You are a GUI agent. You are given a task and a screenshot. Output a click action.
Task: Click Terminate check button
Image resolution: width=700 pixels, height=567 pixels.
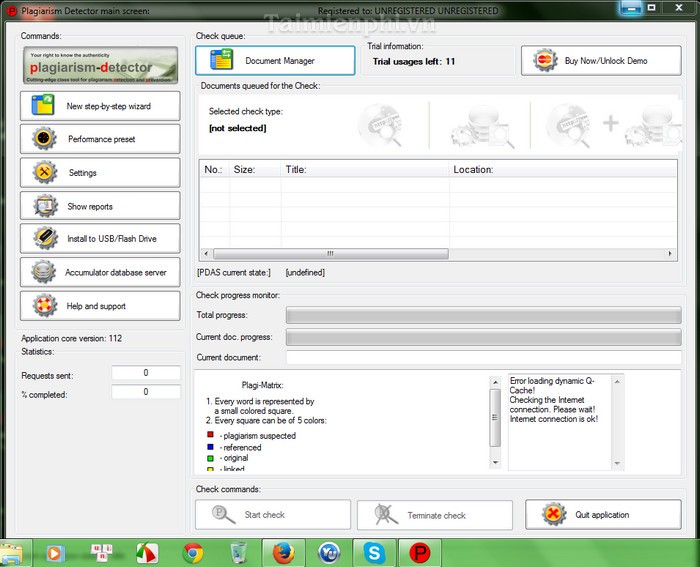pos(436,515)
